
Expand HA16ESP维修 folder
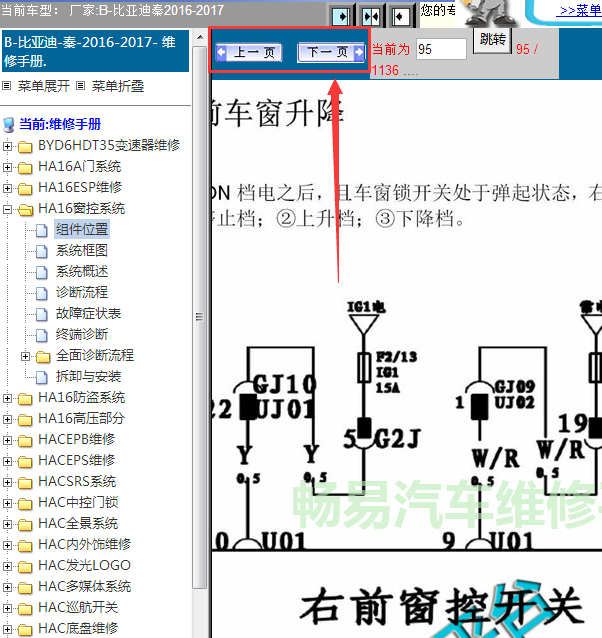[7, 188]
